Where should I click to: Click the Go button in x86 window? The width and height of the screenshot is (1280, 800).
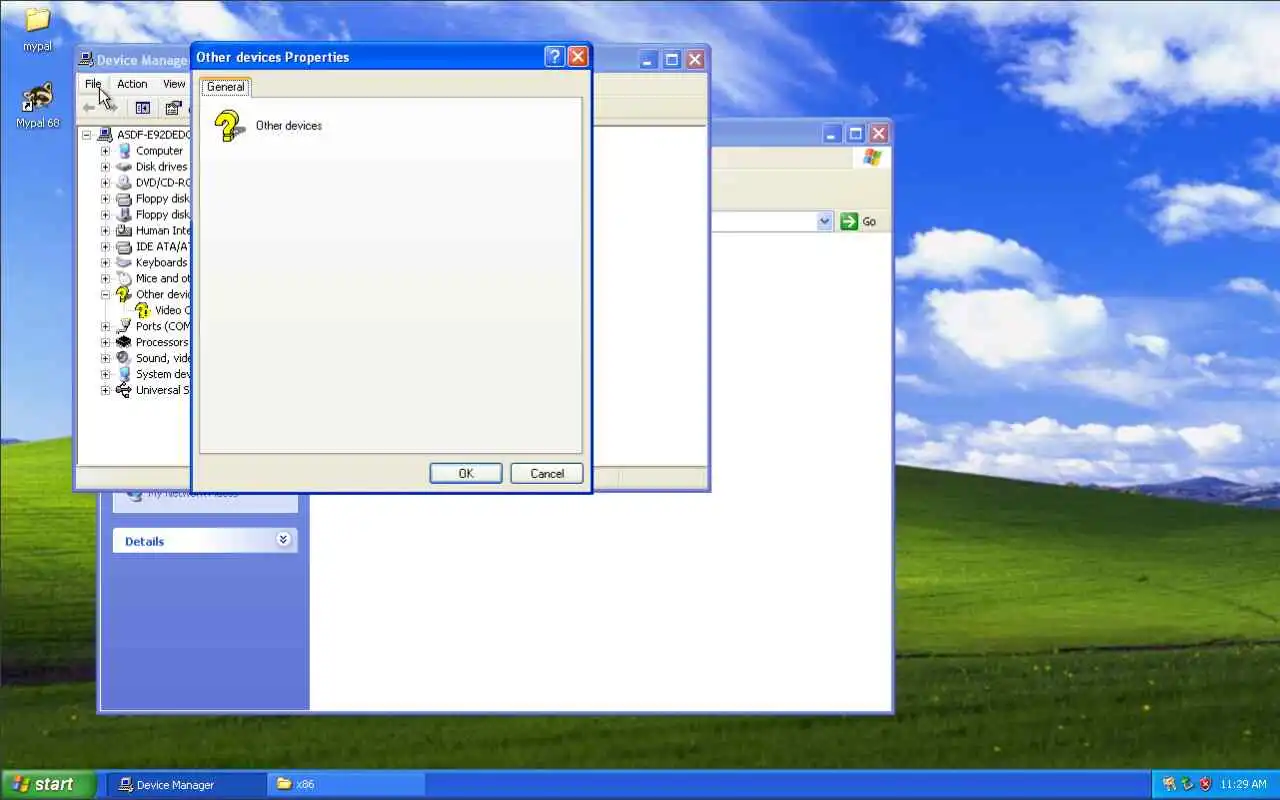coord(859,222)
